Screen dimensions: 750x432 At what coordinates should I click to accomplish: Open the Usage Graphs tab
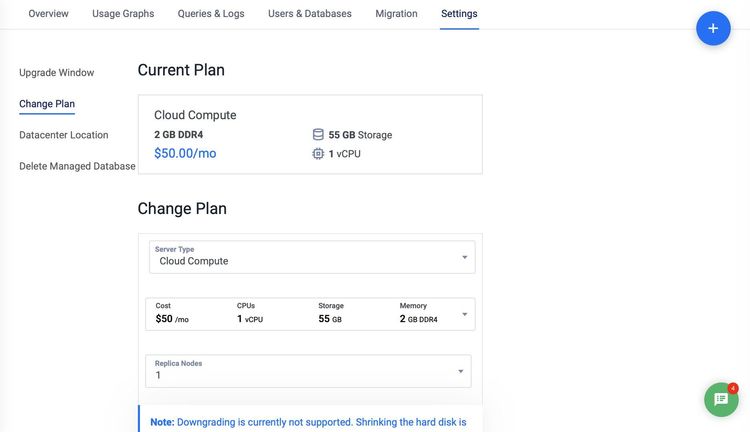tap(123, 13)
